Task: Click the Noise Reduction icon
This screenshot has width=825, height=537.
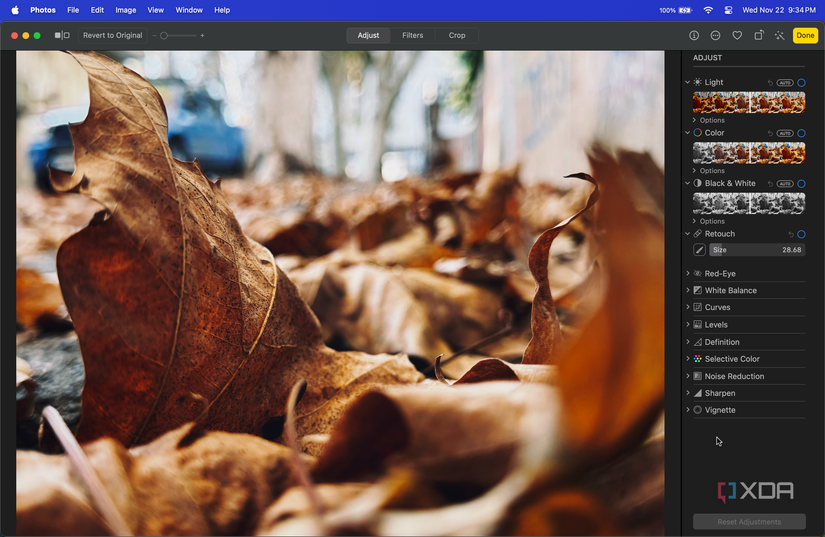Action: coord(697,376)
